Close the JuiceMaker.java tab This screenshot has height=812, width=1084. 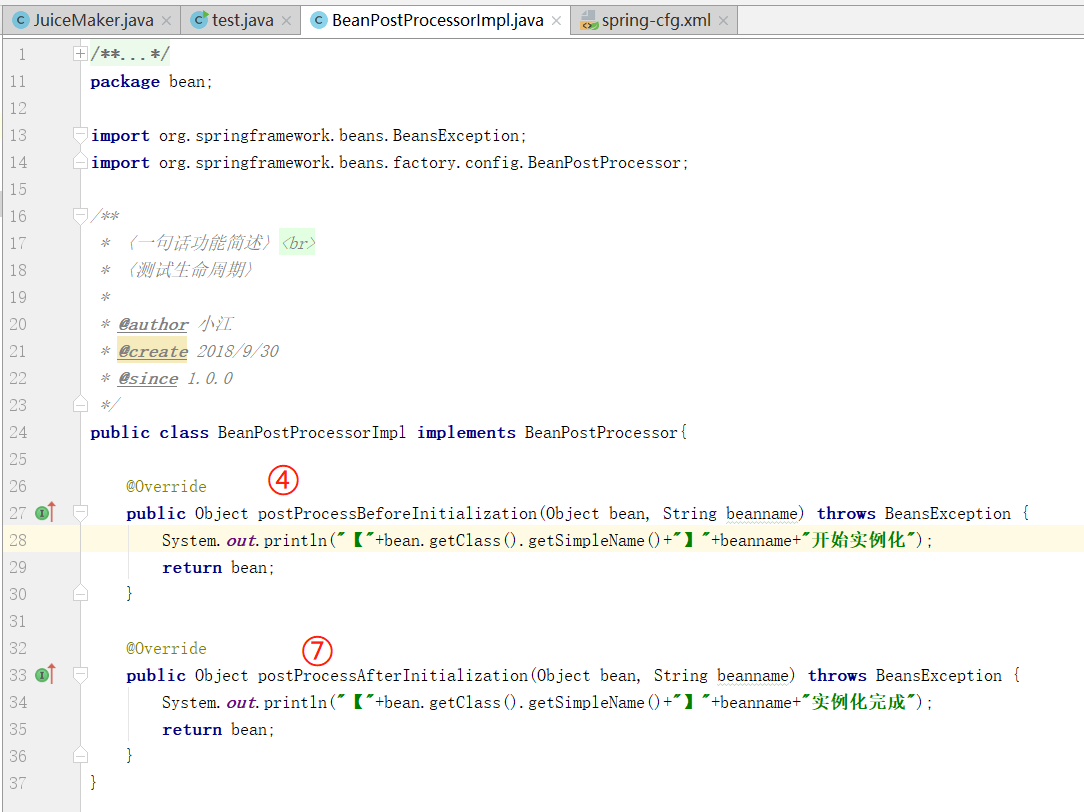point(166,21)
